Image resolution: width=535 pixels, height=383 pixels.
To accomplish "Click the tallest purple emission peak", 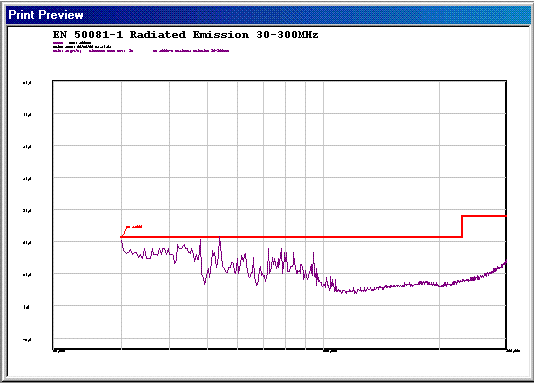I will click(220, 239).
